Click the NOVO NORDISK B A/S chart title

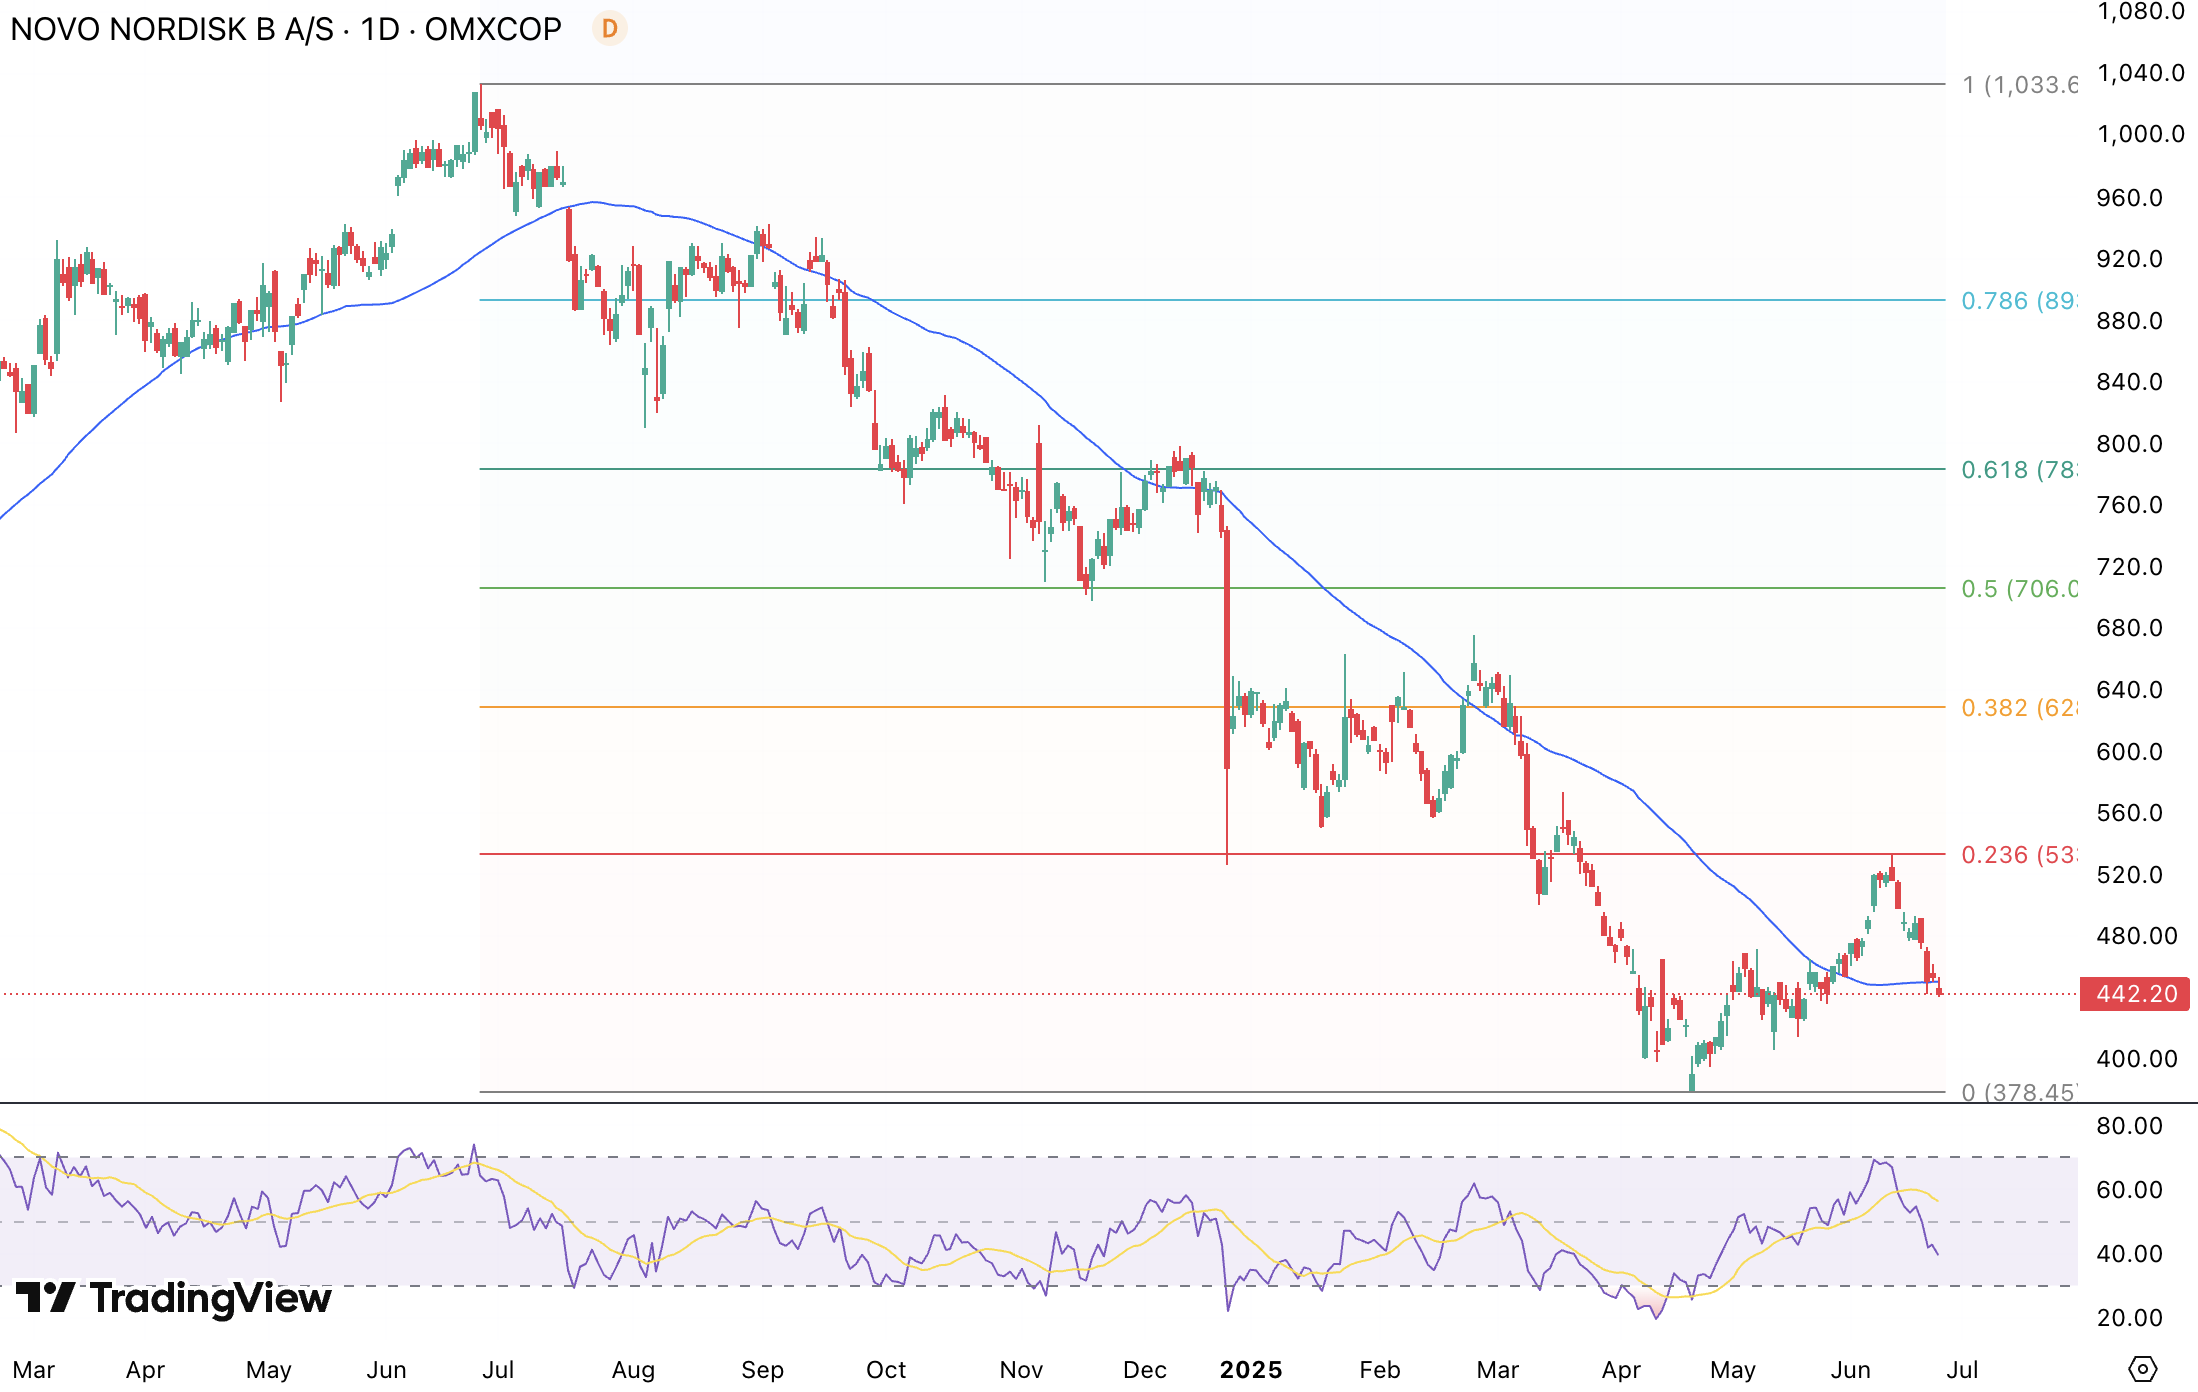(x=286, y=29)
